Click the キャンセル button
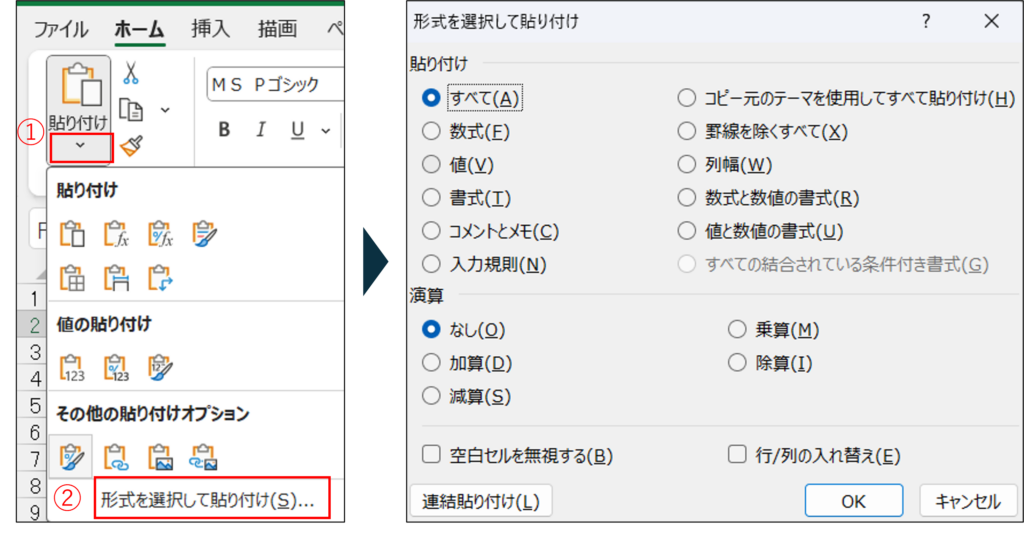This screenshot has width=1024, height=533. click(968, 502)
